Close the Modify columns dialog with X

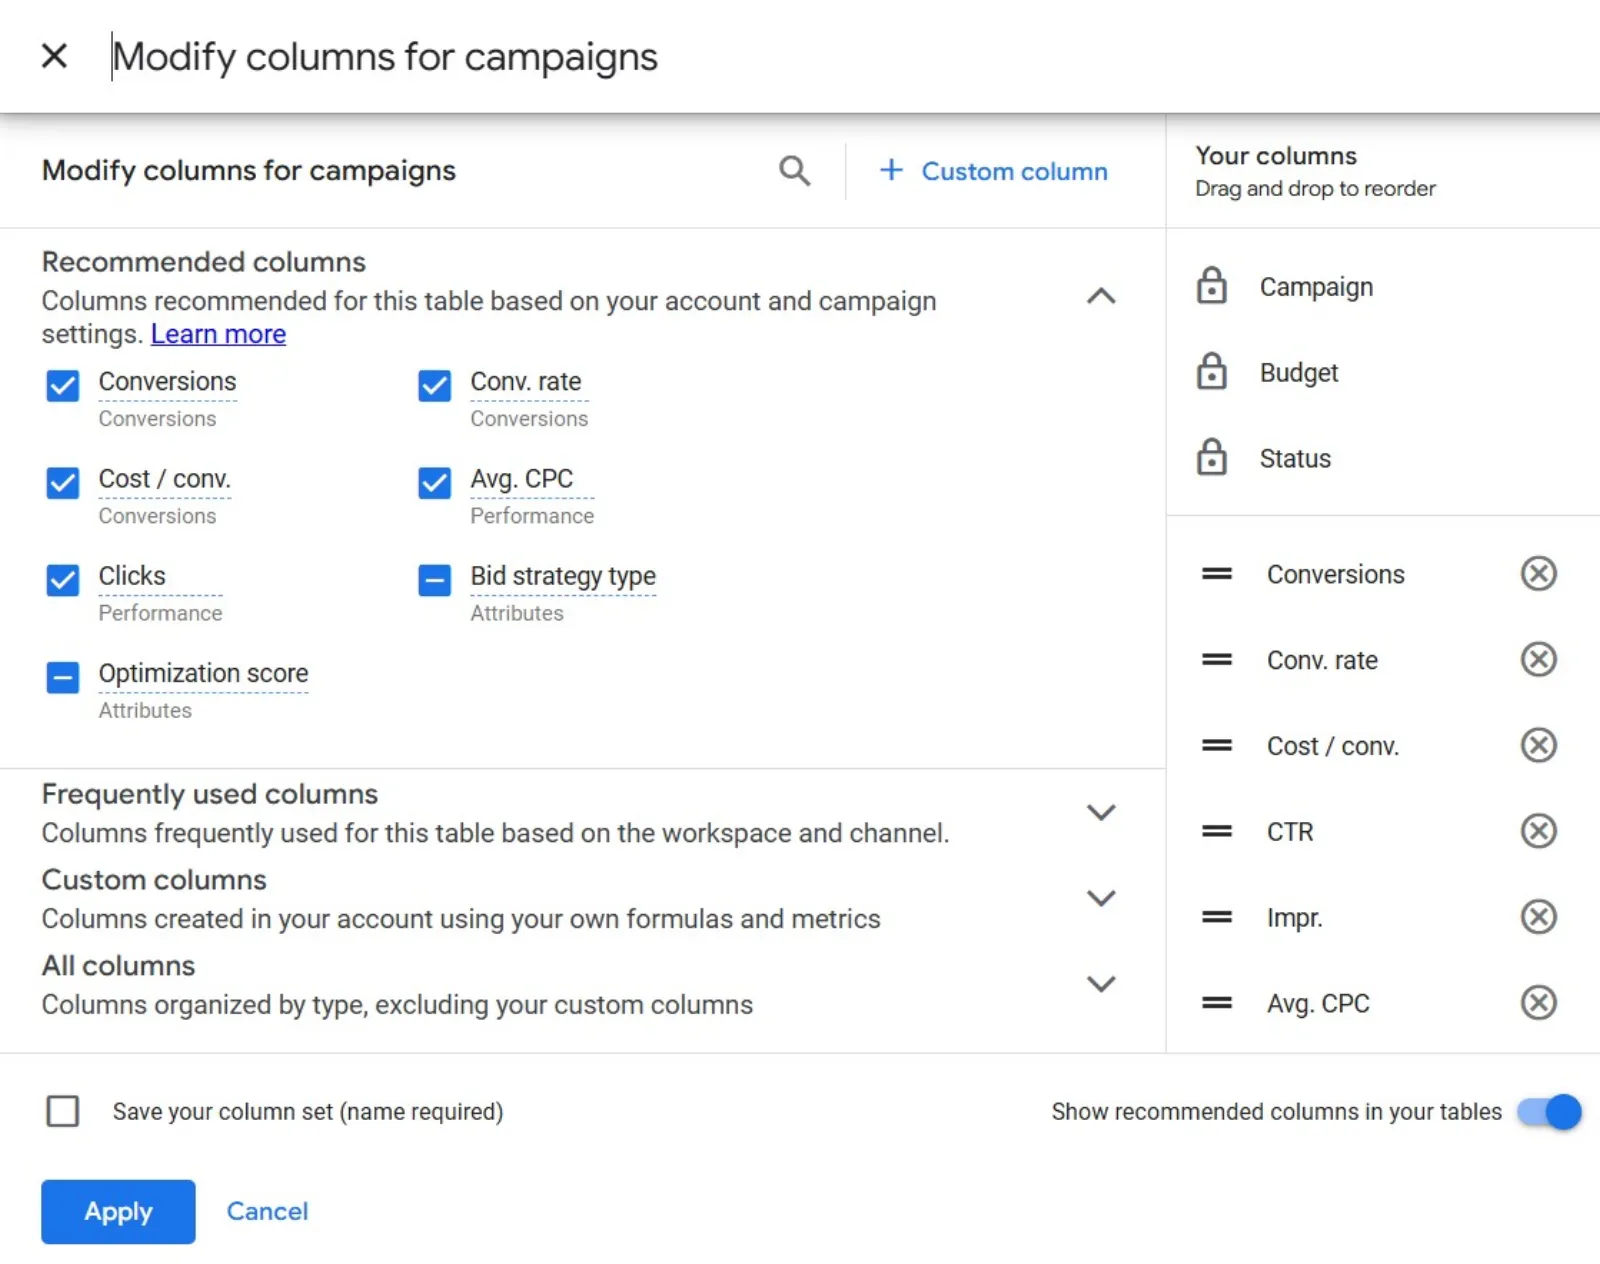coord(55,56)
